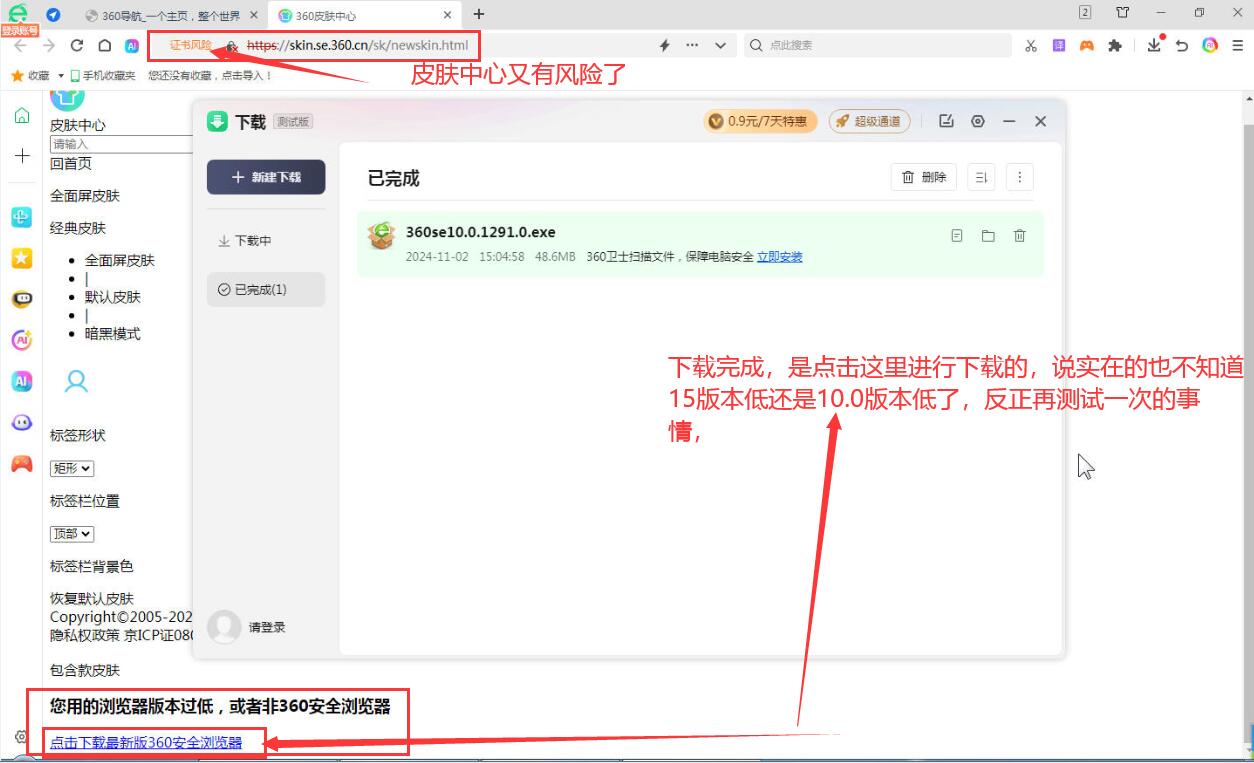Open the 标签形状 矩形 dropdown
1254x763 pixels.
[x=72, y=468]
